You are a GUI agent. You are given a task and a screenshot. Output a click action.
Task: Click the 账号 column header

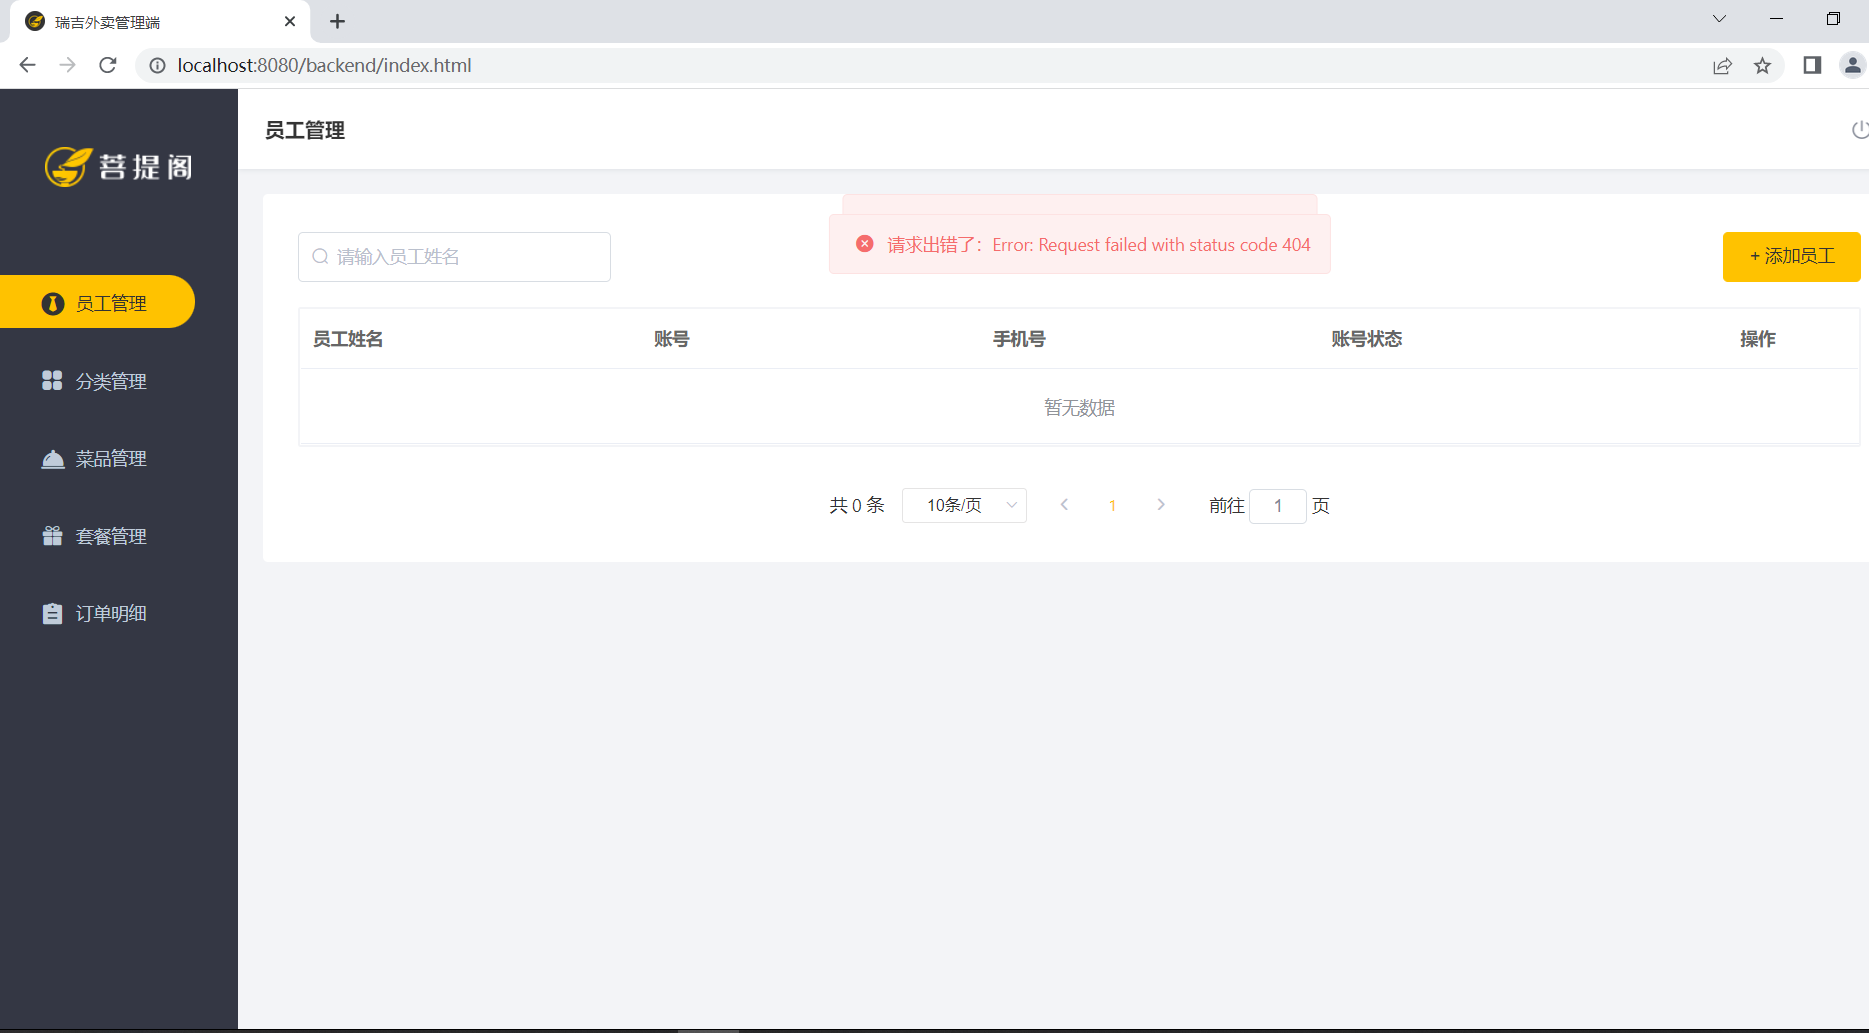tap(672, 339)
